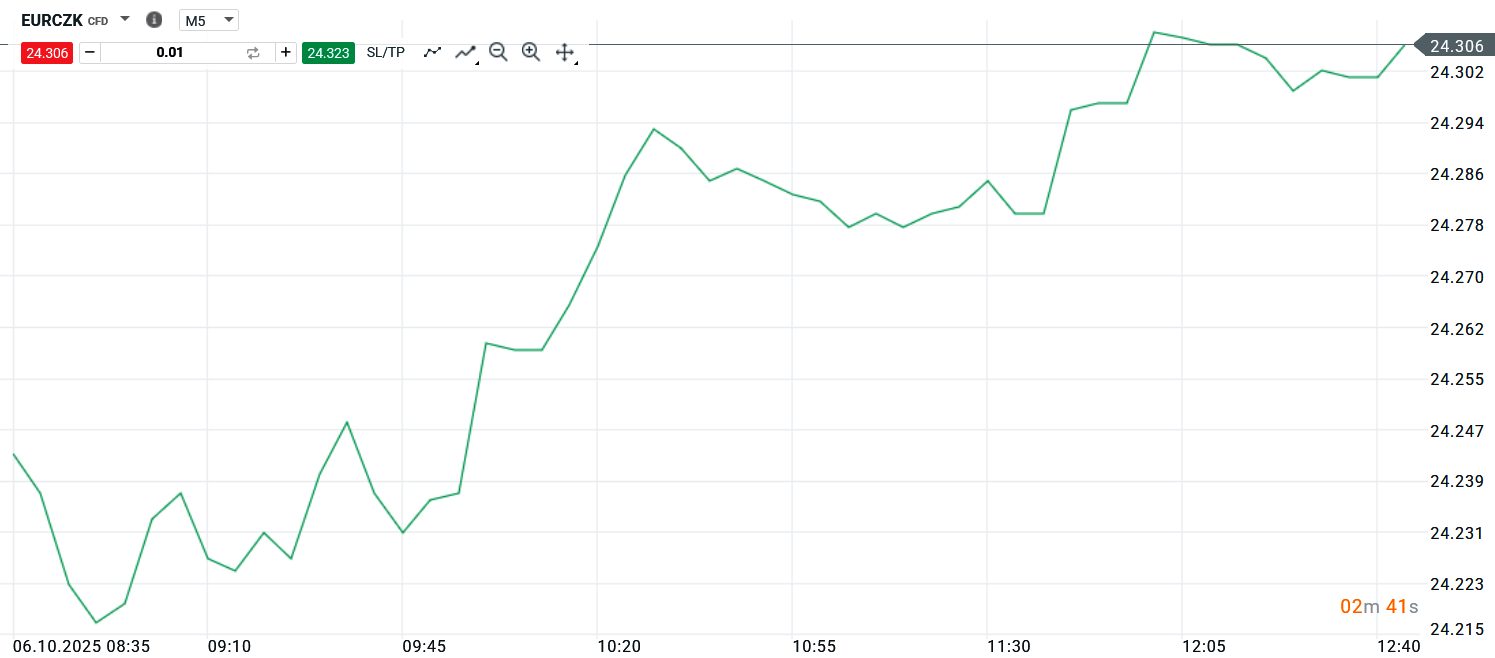Increase volume with the plus button
The image size is (1495, 658).
(286, 53)
